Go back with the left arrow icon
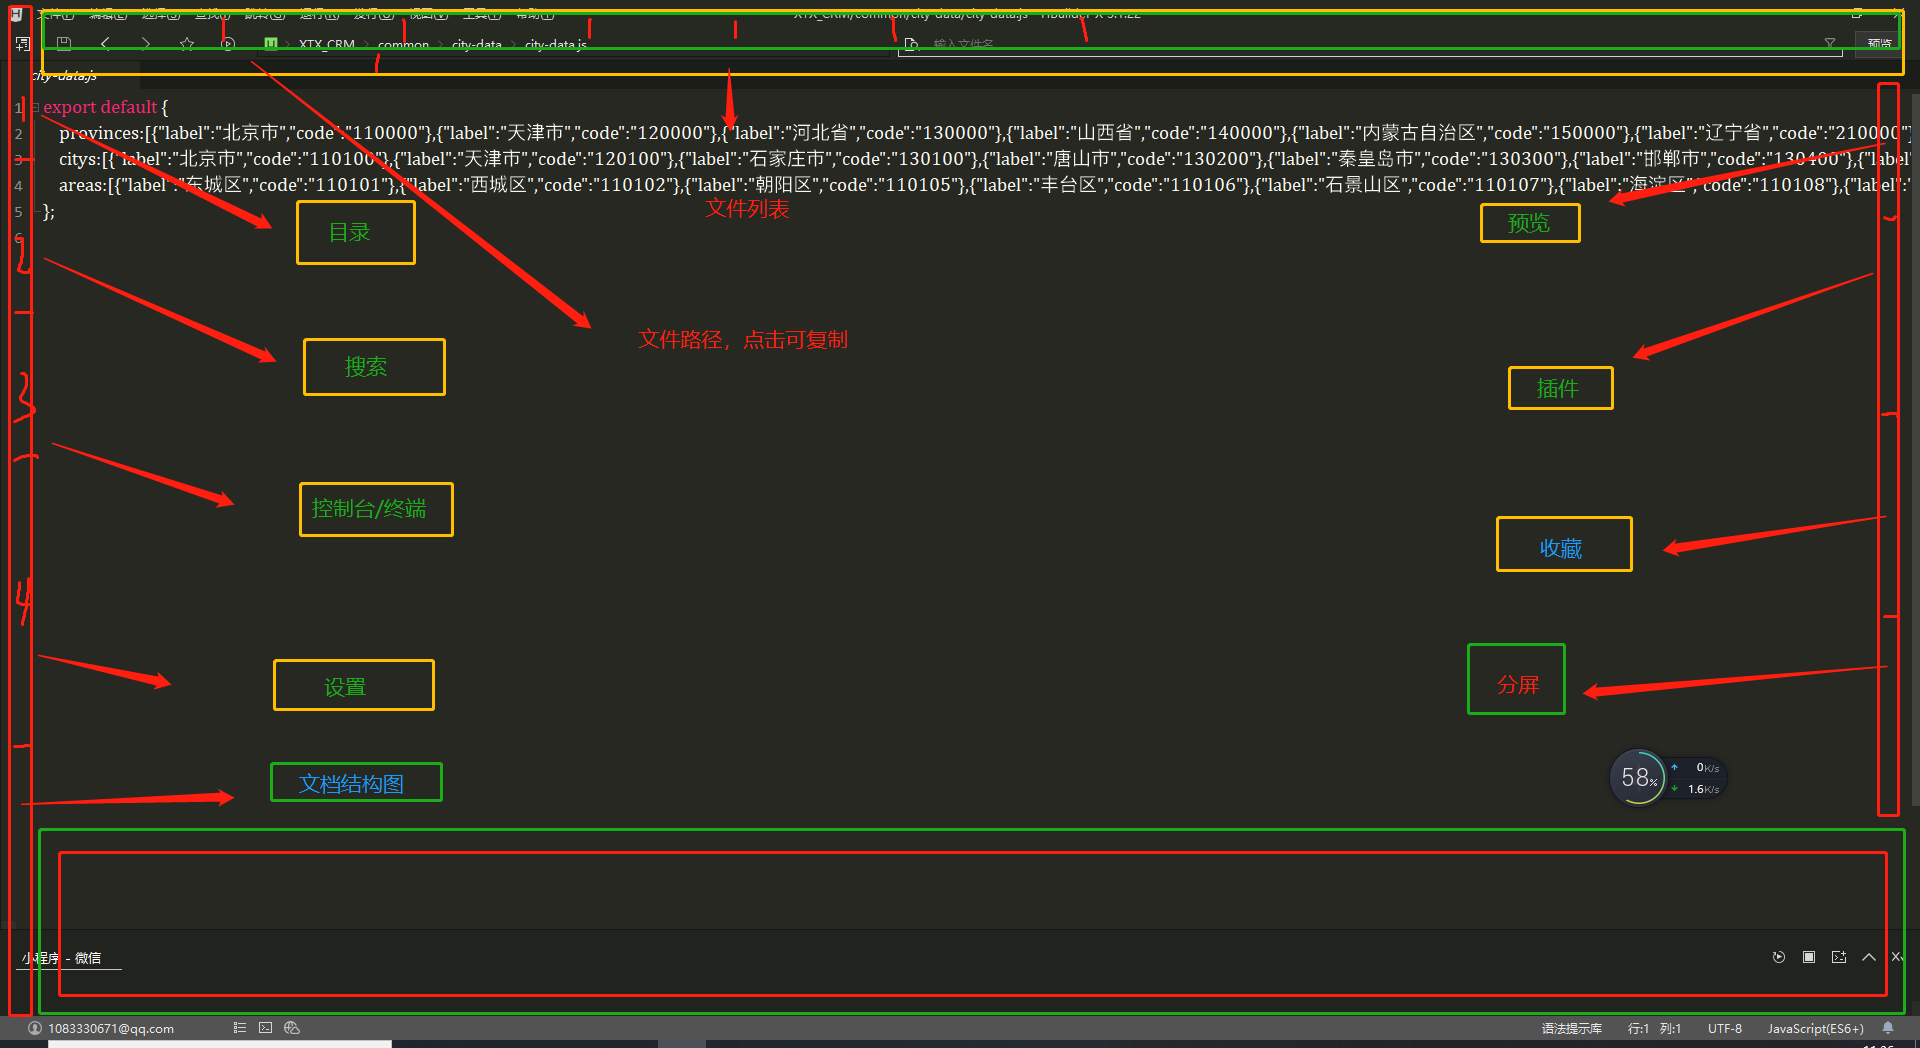 point(105,44)
